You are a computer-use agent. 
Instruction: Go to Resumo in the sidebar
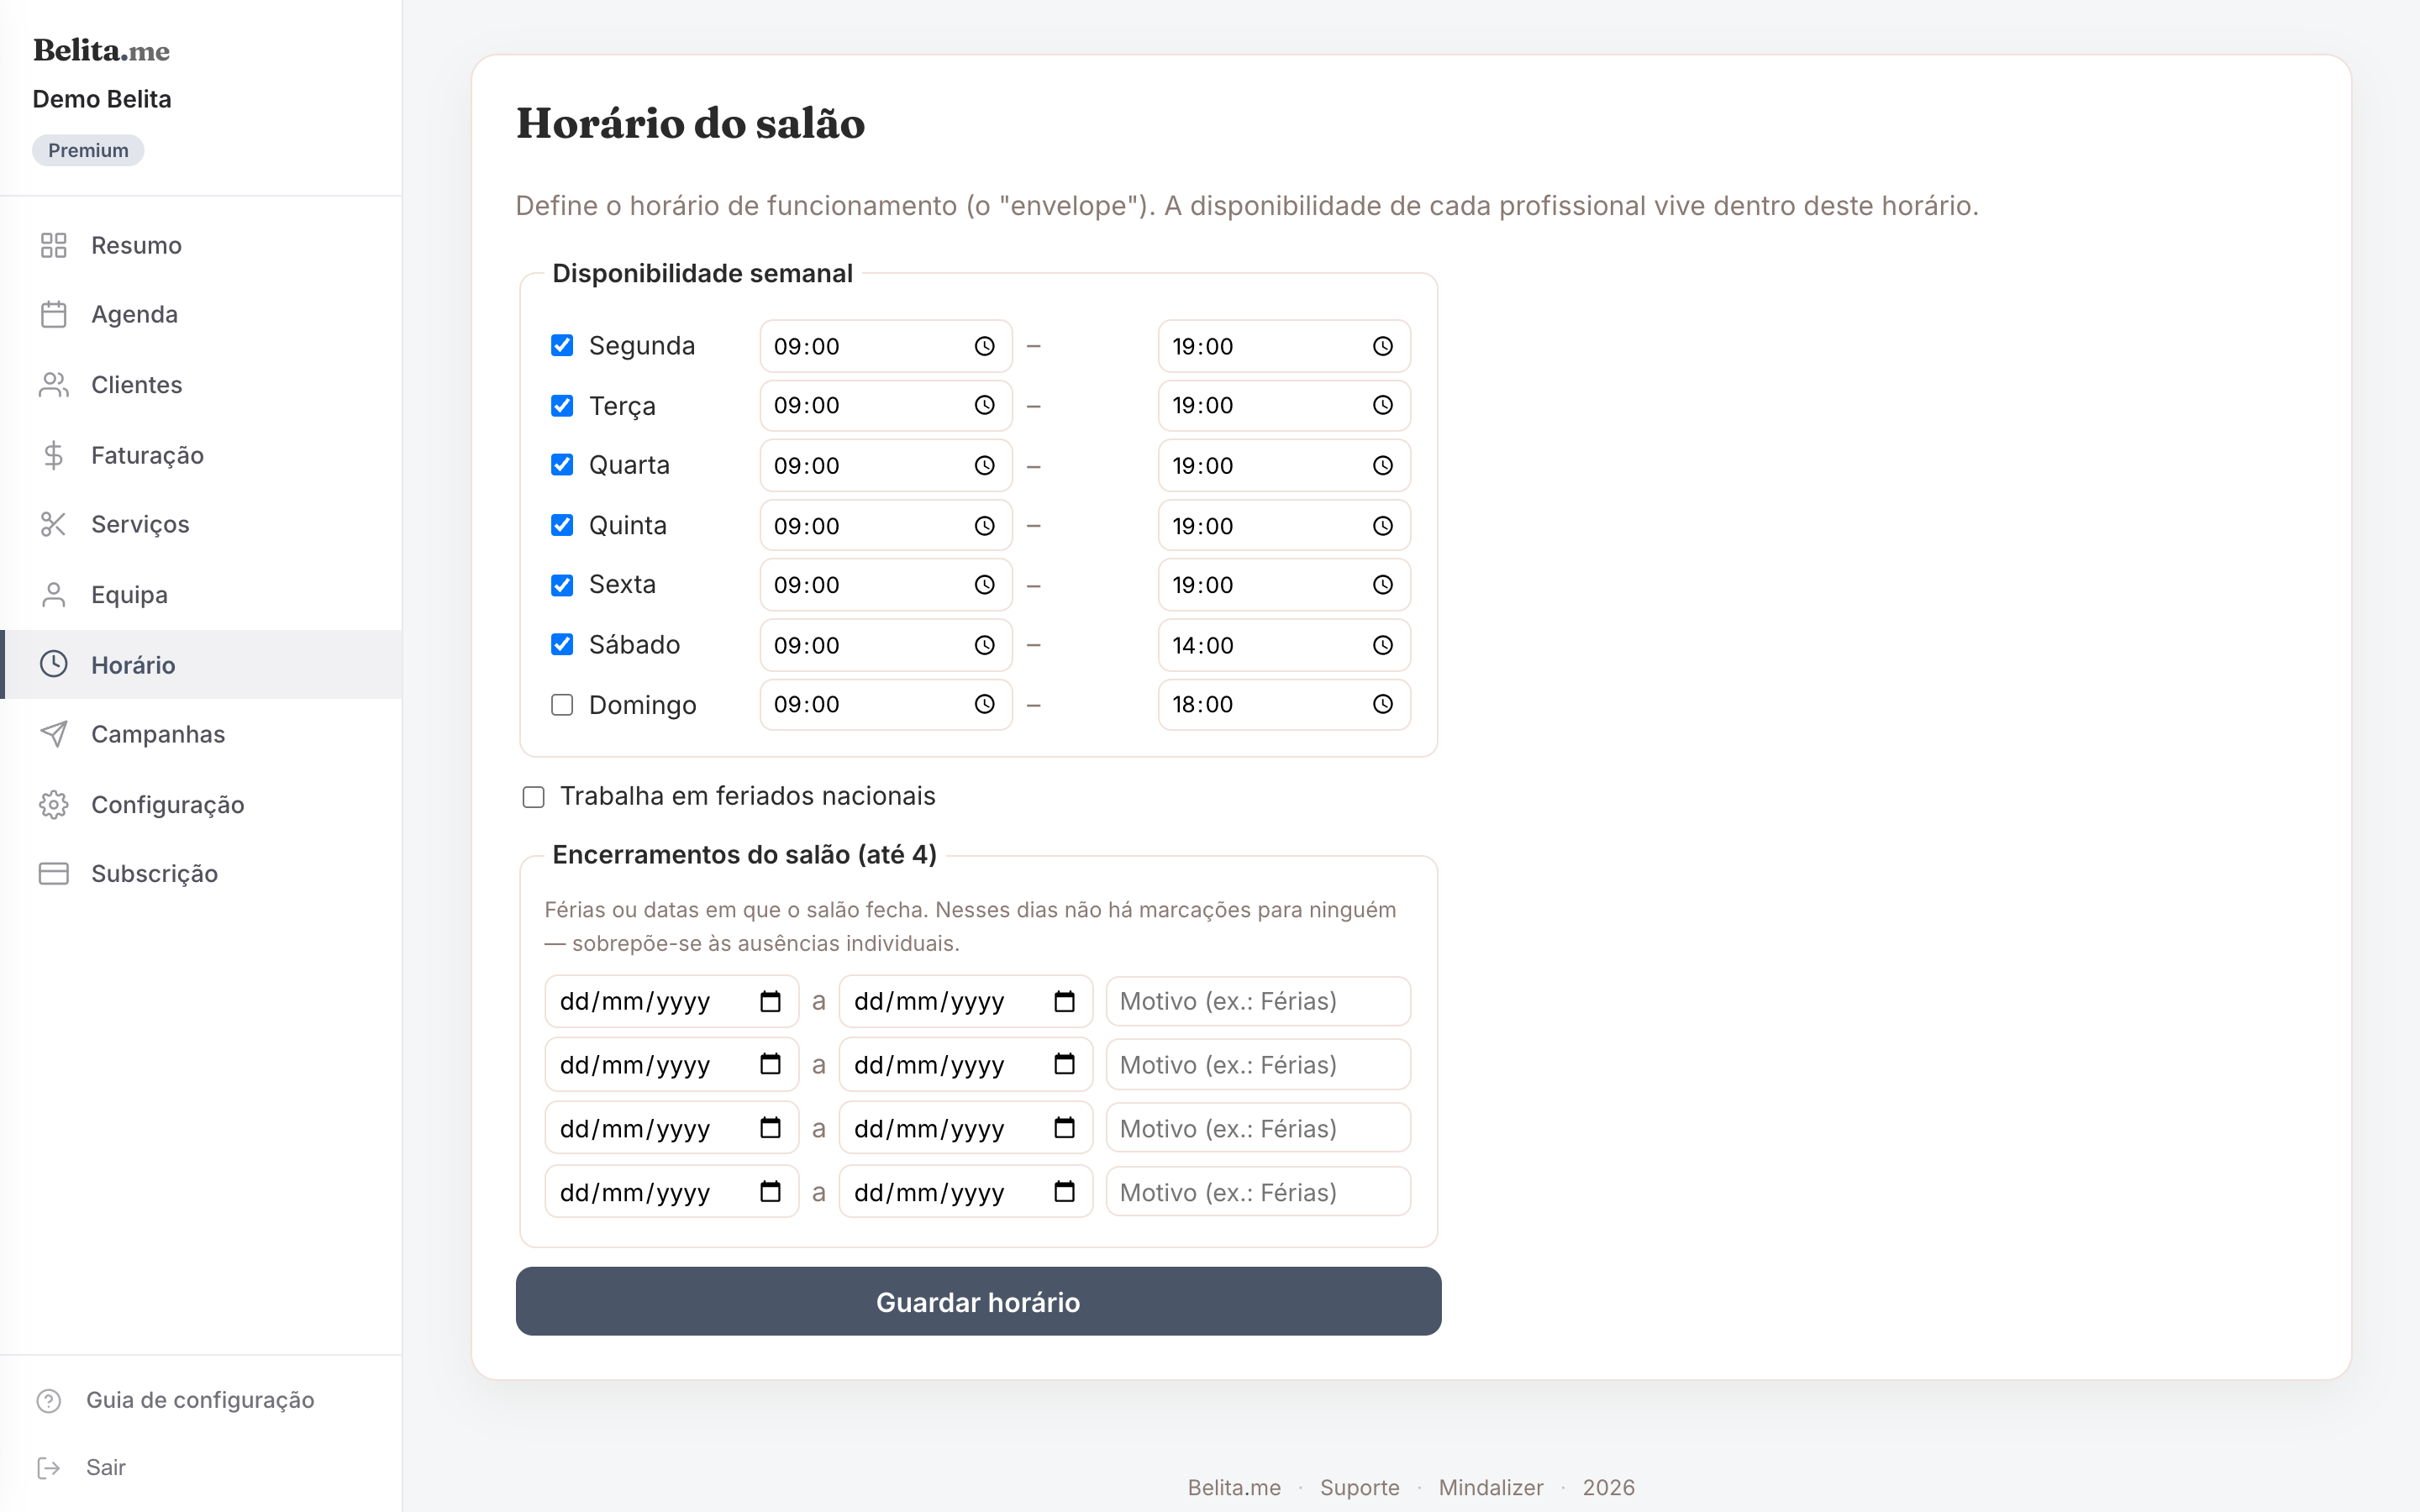pos(201,245)
